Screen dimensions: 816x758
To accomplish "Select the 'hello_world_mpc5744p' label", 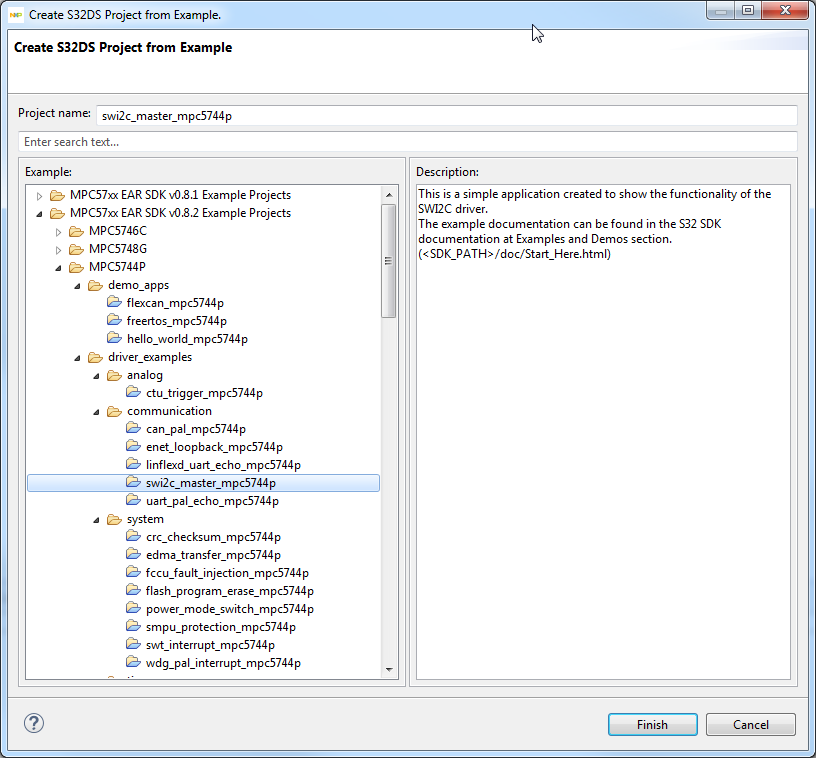I will (187, 339).
